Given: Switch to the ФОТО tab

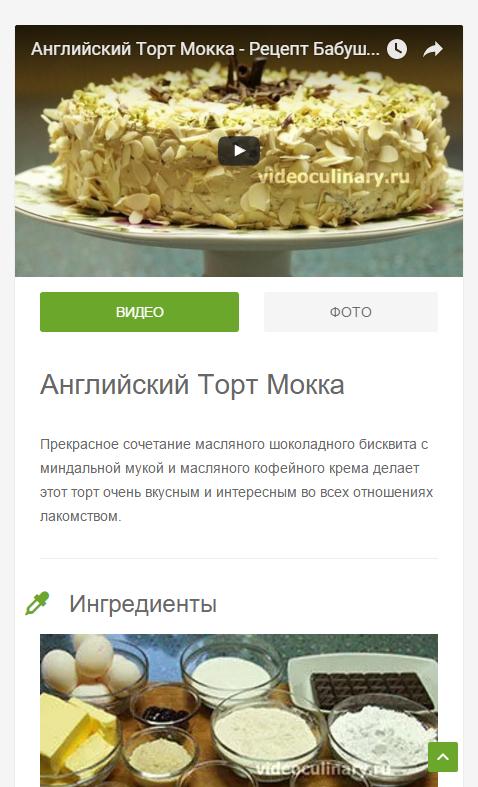Looking at the screenshot, I should click(350, 312).
